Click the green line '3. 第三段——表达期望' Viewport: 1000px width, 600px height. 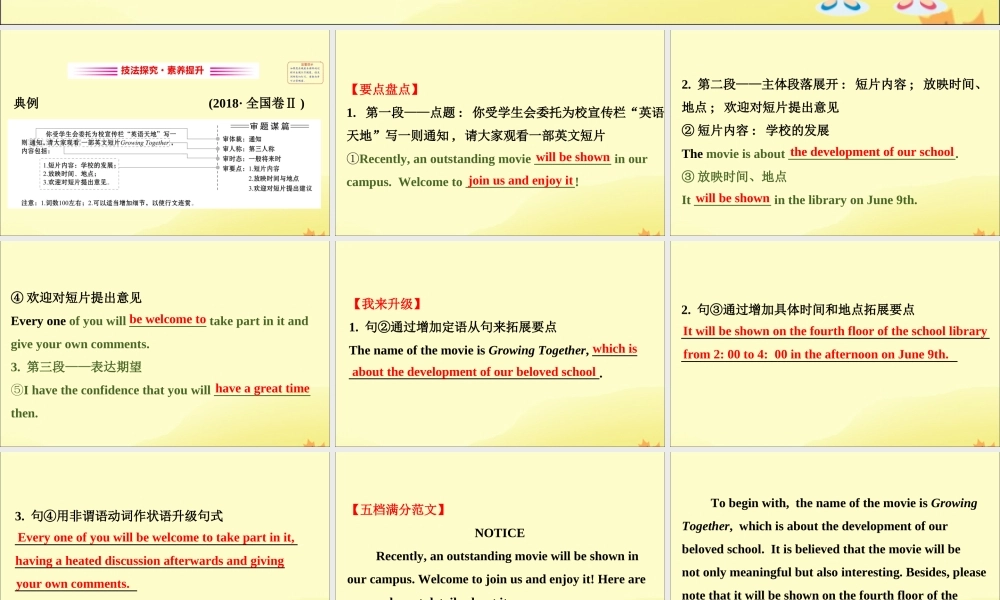(x=76, y=367)
